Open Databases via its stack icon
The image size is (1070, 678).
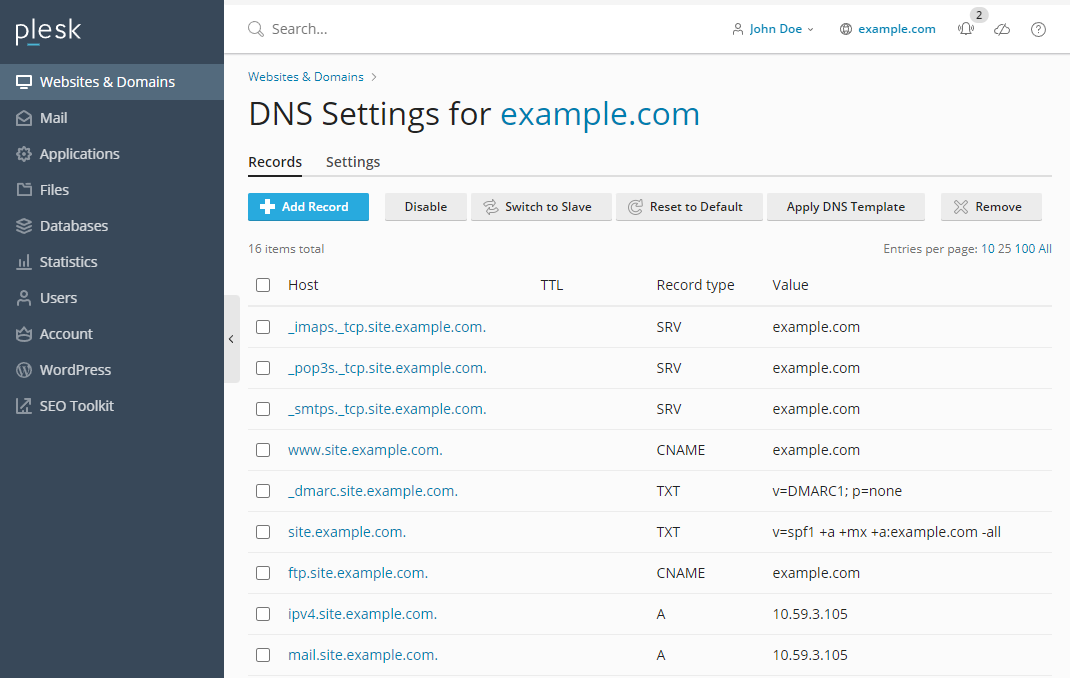24,226
